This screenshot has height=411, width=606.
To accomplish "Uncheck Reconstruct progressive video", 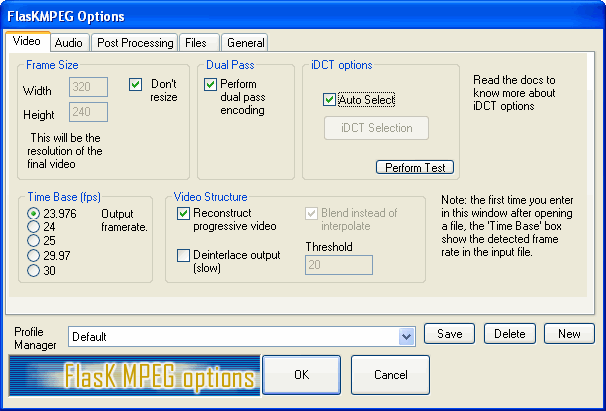I will coord(183,214).
